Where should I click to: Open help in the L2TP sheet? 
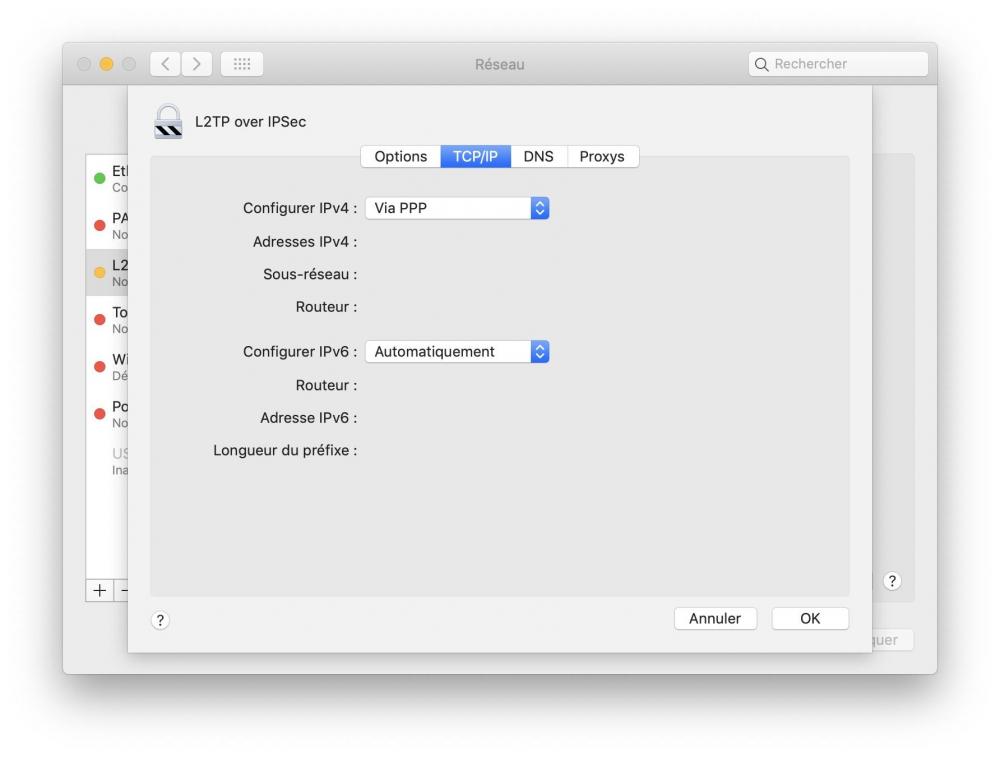[x=160, y=620]
